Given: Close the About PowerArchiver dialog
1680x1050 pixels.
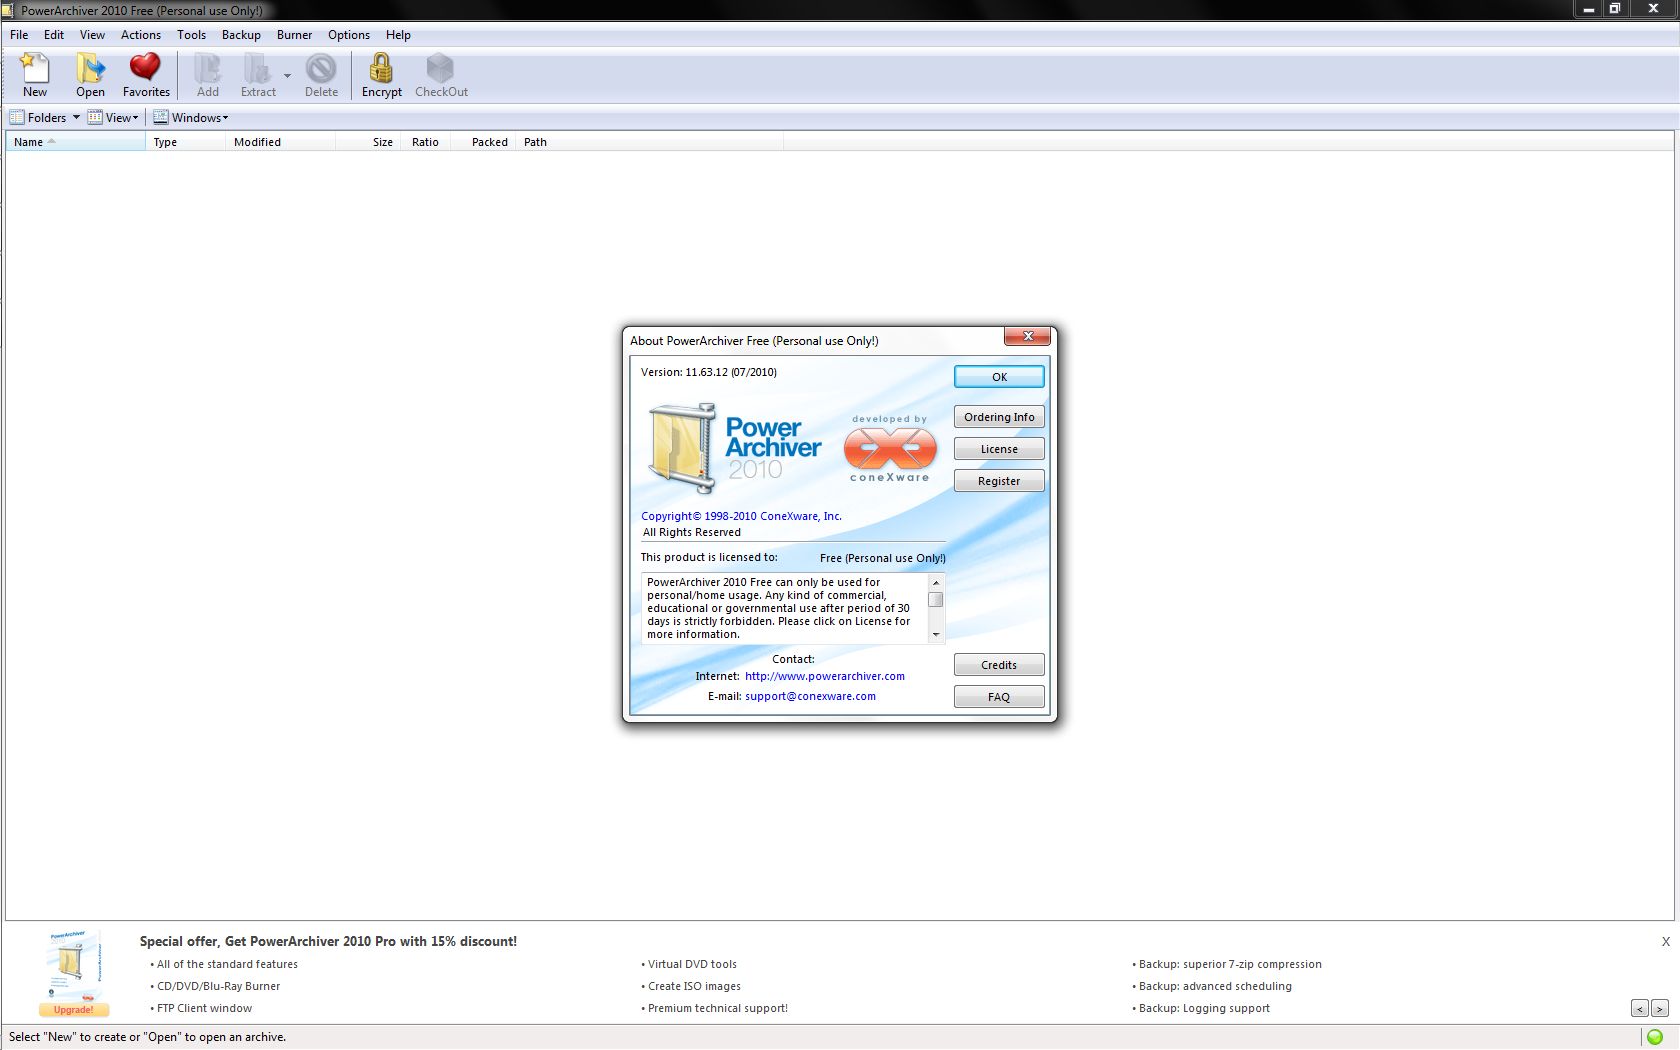Looking at the screenshot, I should tap(1027, 336).
